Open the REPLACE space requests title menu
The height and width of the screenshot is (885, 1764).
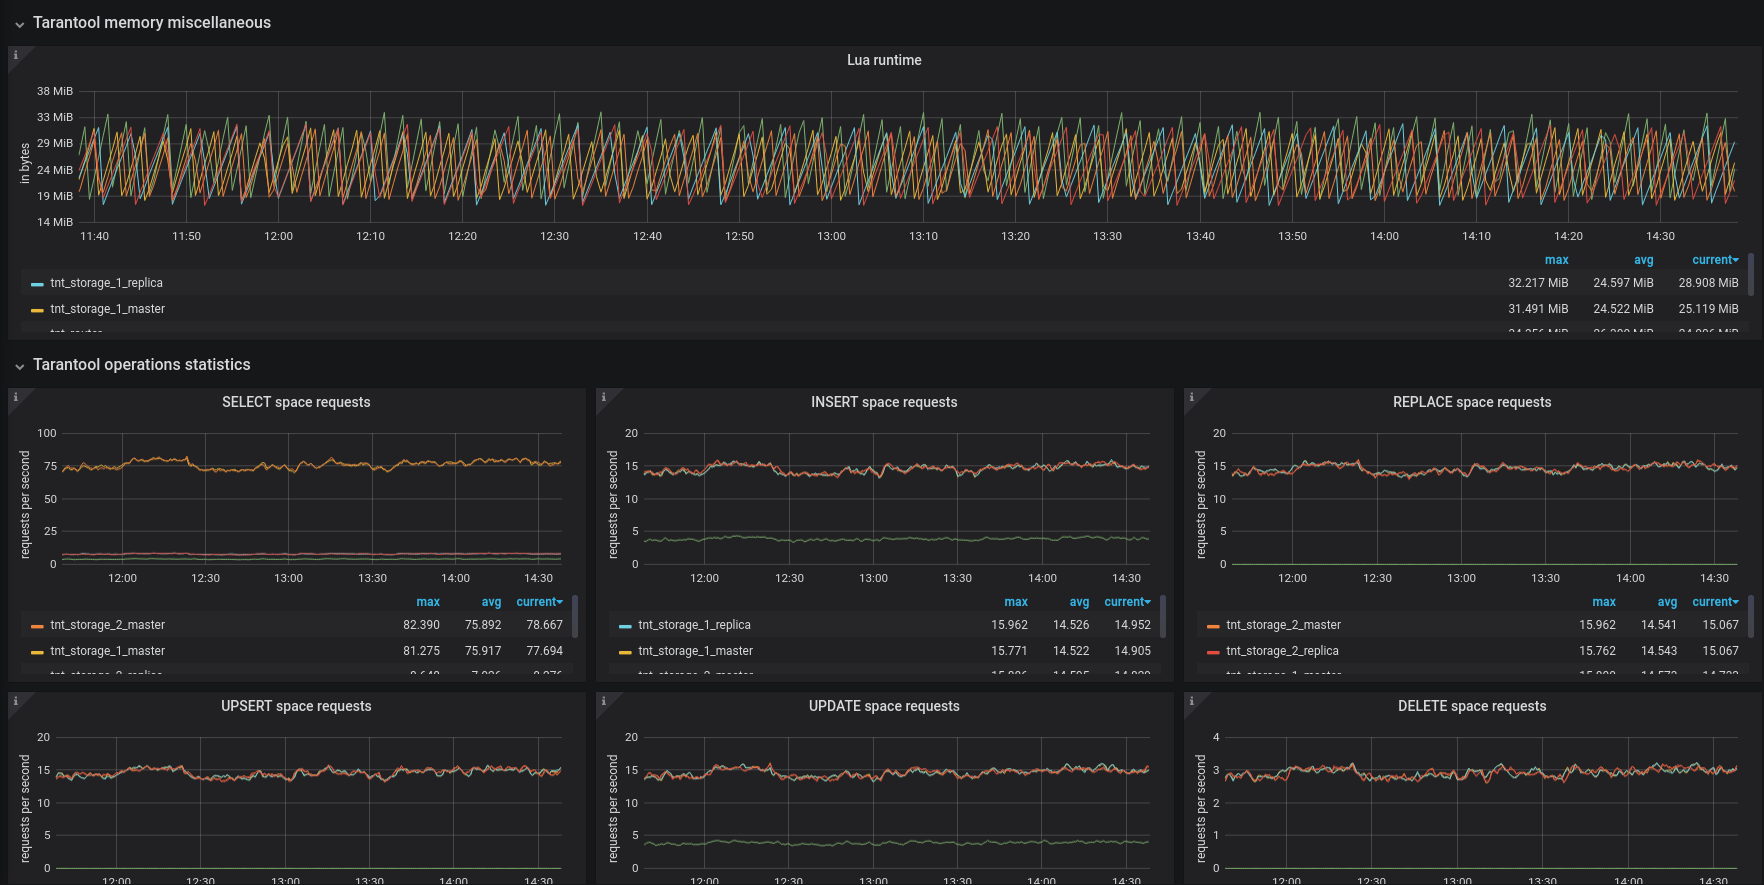point(1472,402)
